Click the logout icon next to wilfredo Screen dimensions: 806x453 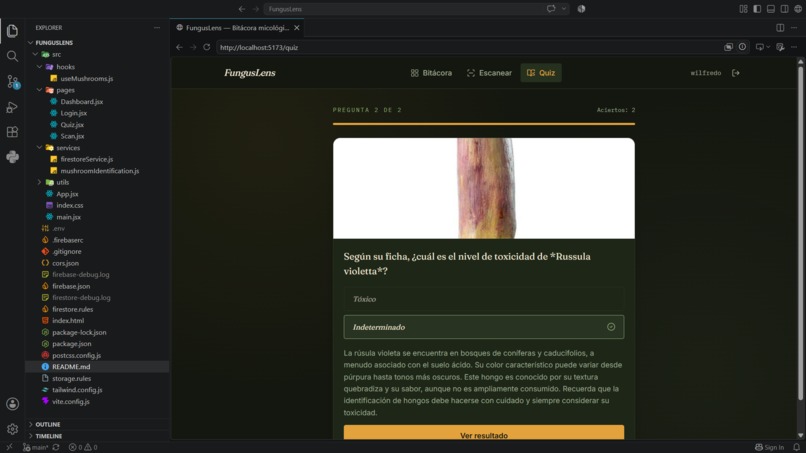click(736, 73)
